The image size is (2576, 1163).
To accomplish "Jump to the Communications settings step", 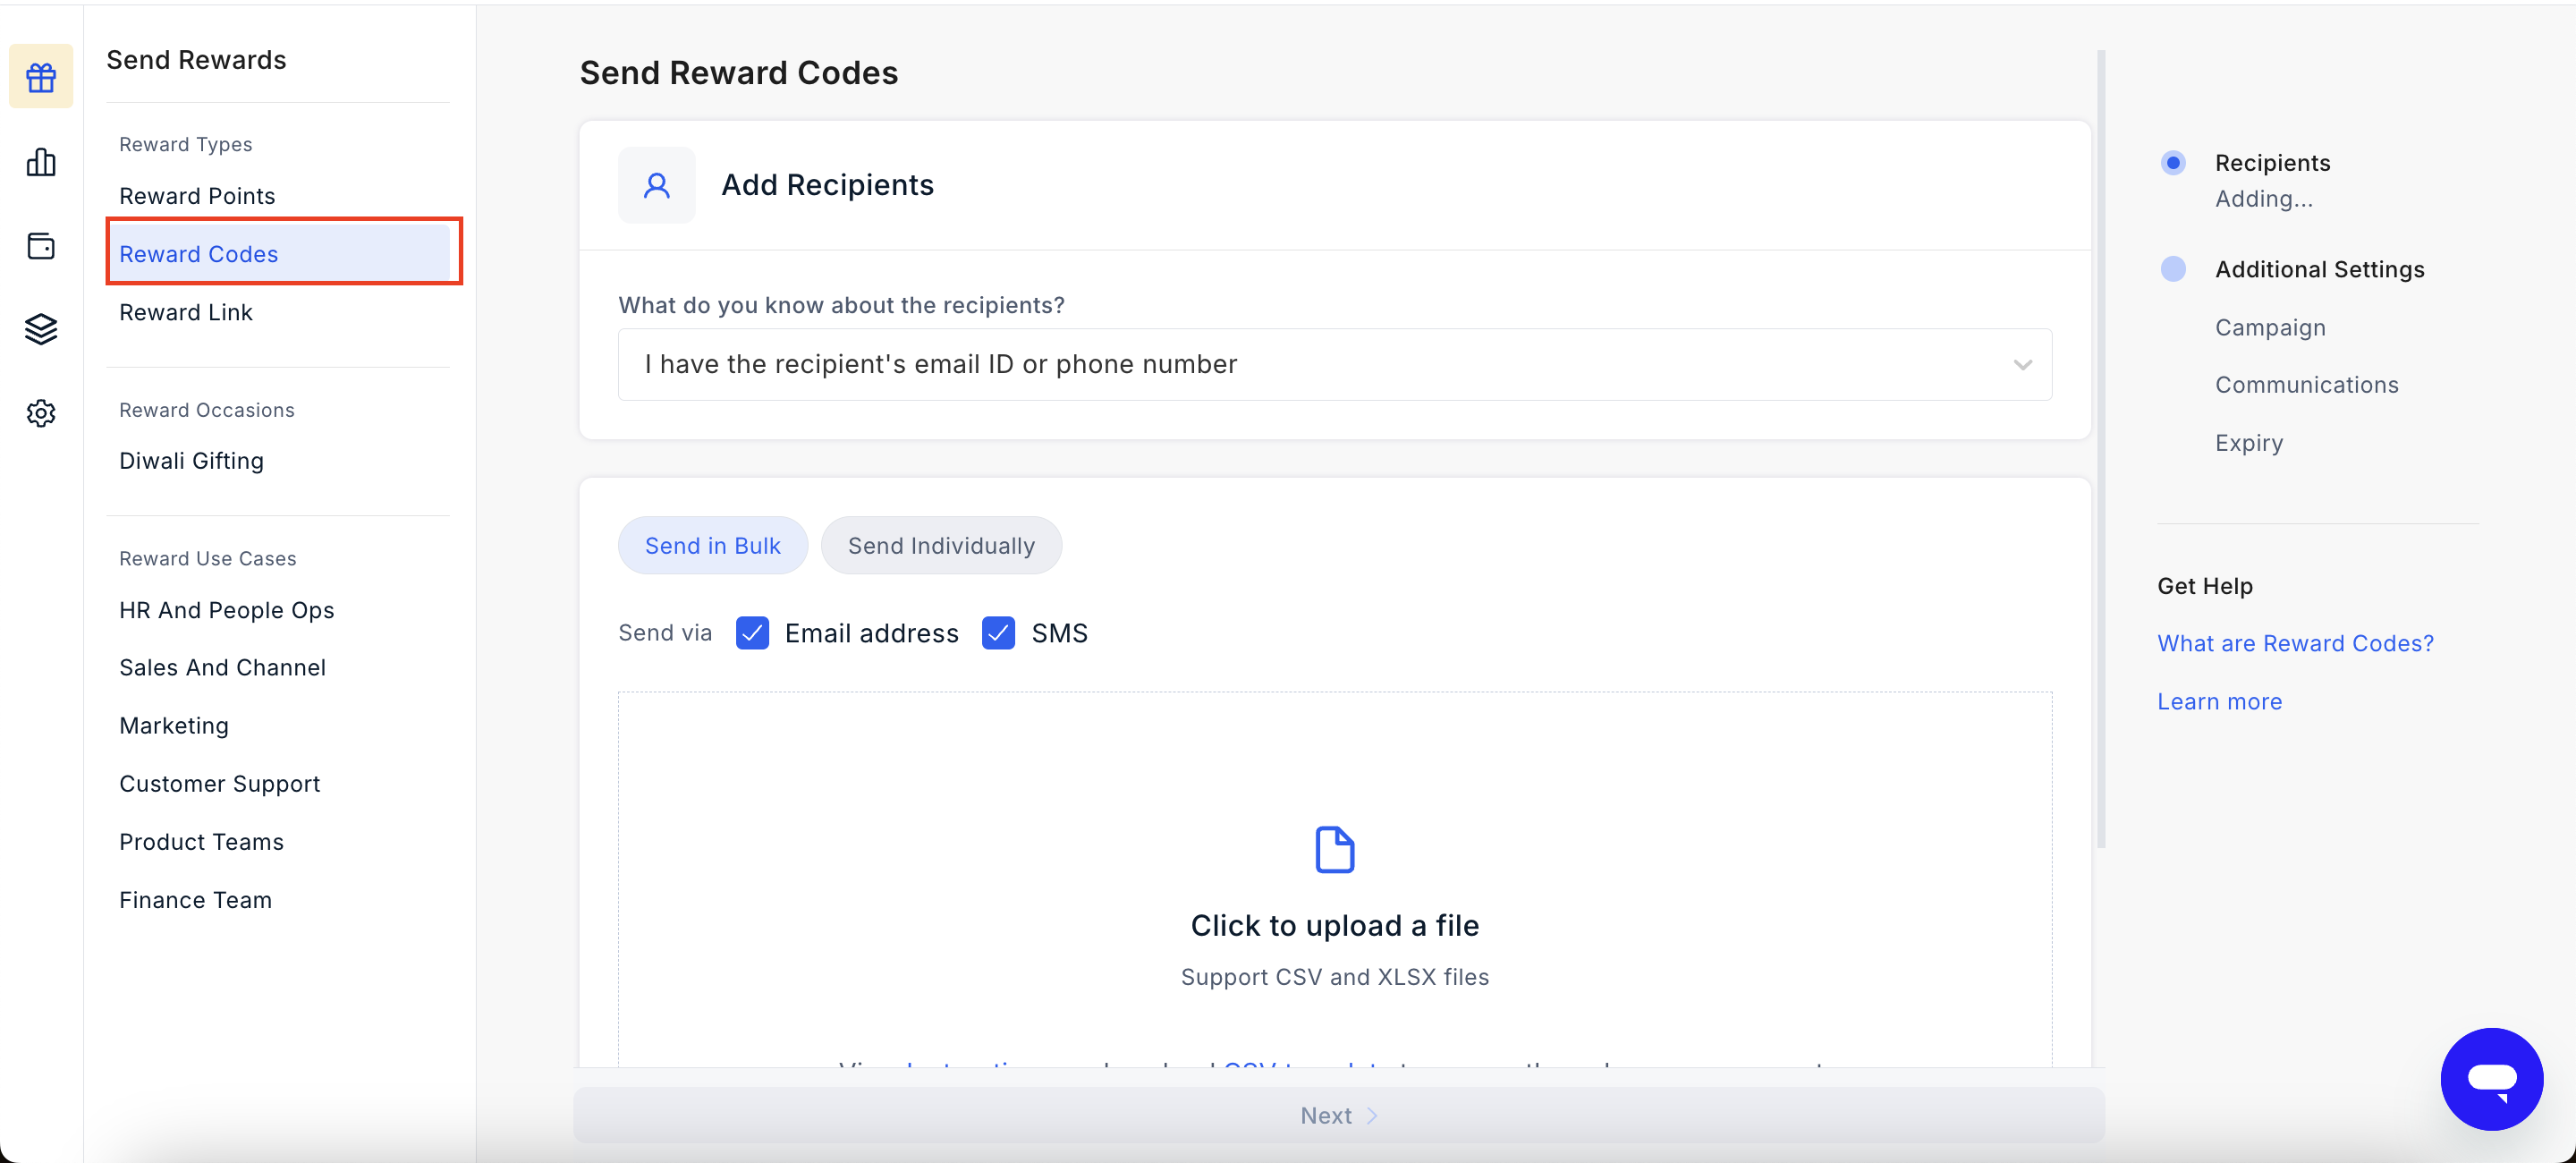I will (2306, 385).
